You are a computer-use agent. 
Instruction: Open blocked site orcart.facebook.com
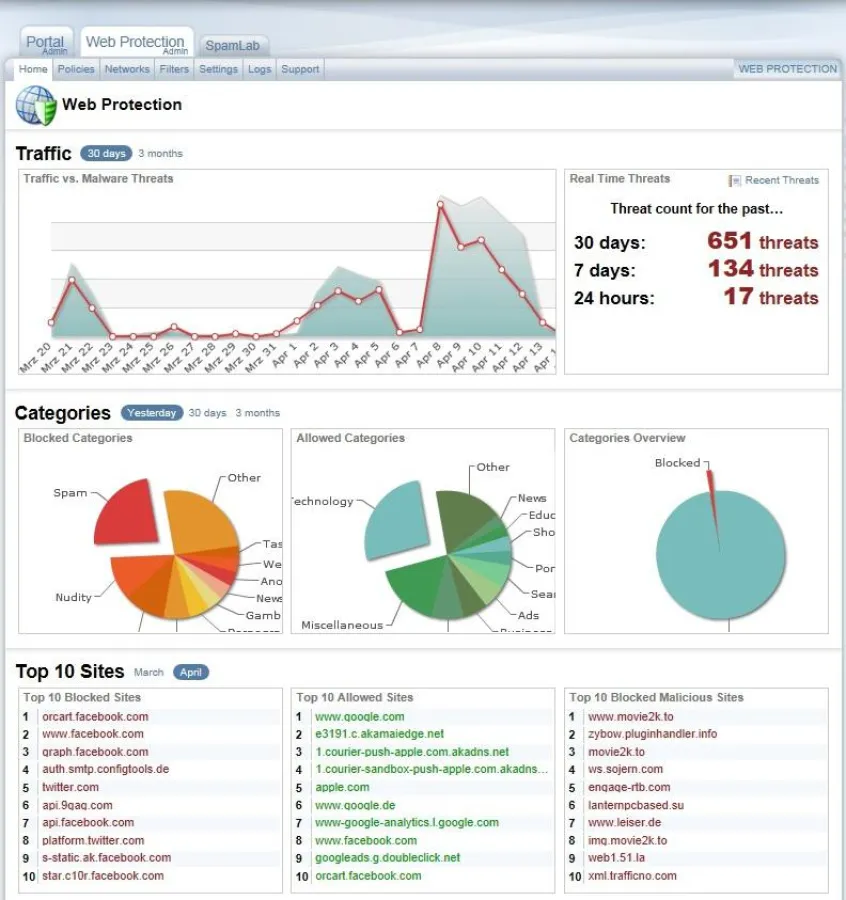95,716
